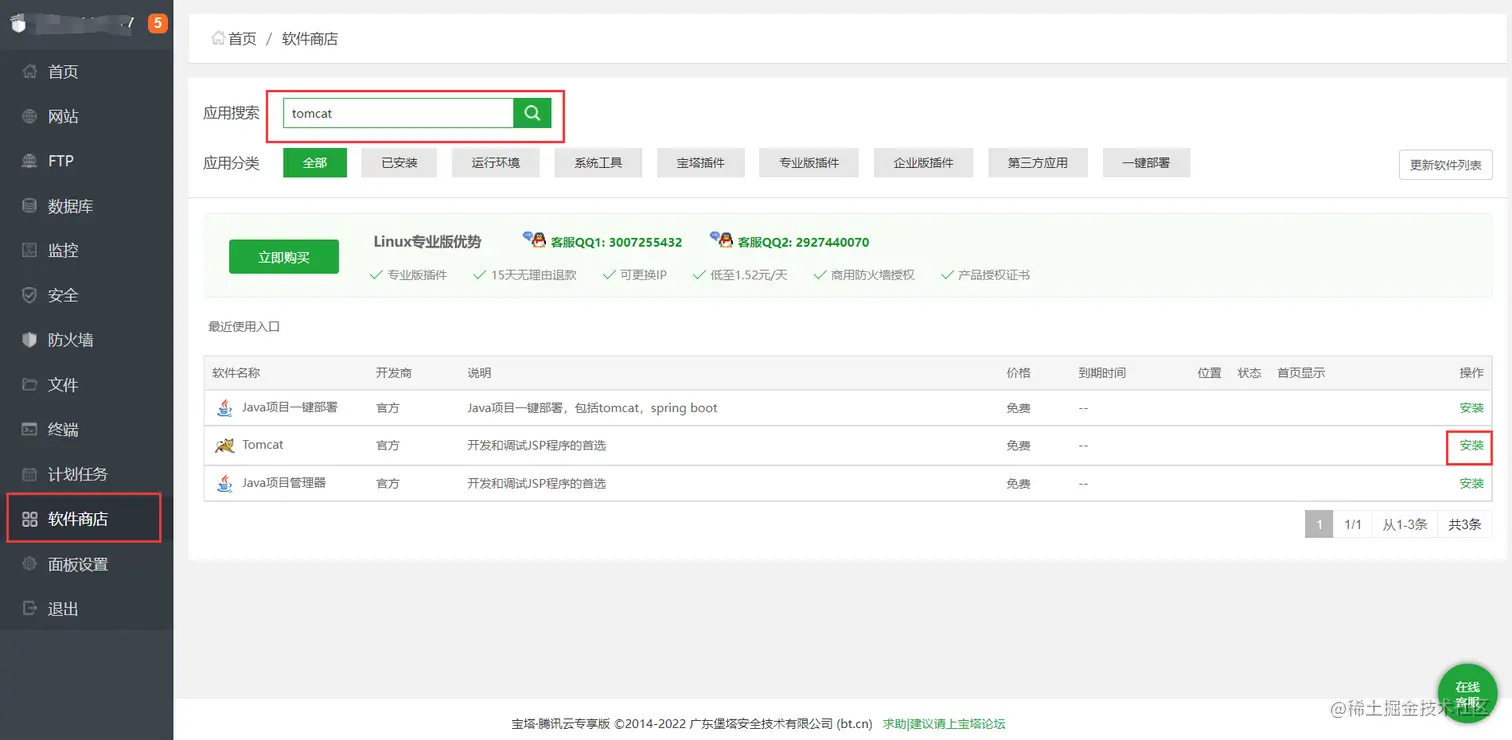Screen dimensions: 1512x740
Task: Click the 首页 sidebar home icon
Action: pos(29,71)
